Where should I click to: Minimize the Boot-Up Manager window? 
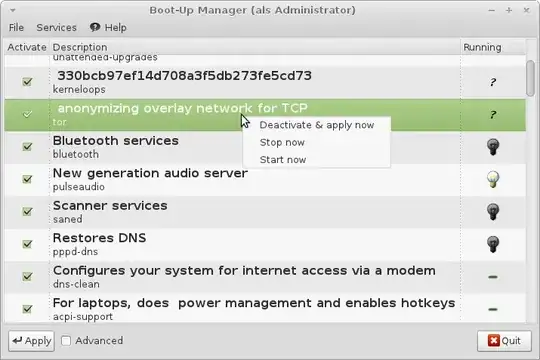pyautogui.click(x=491, y=11)
